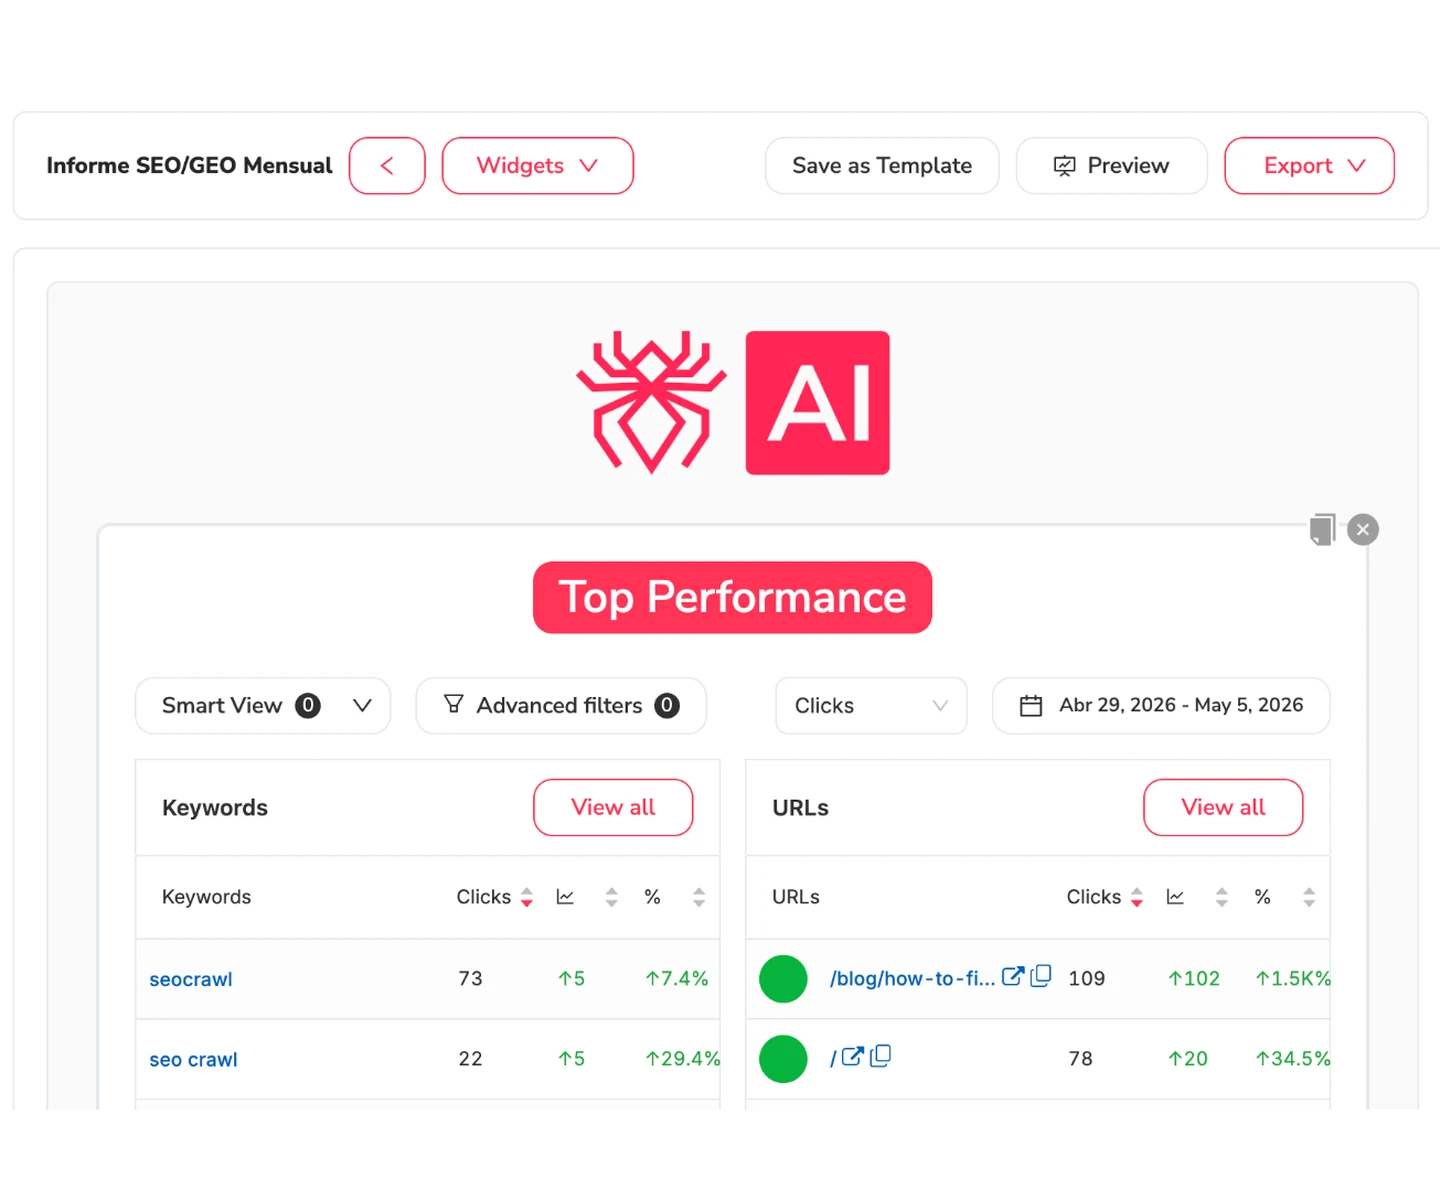Open external link icon for the root / URL
This screenshot has width=1440, height=1200.
[852, 1057]
